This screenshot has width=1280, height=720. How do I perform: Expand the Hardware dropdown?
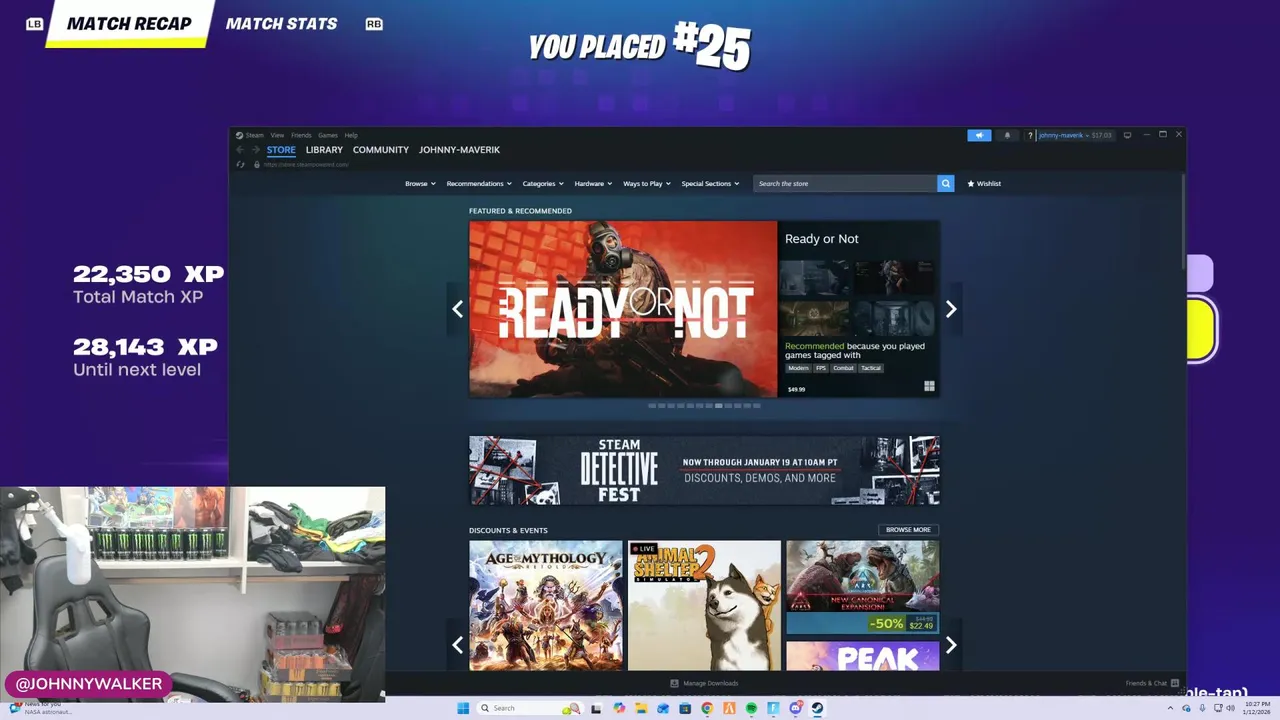(x=593, y=184)
